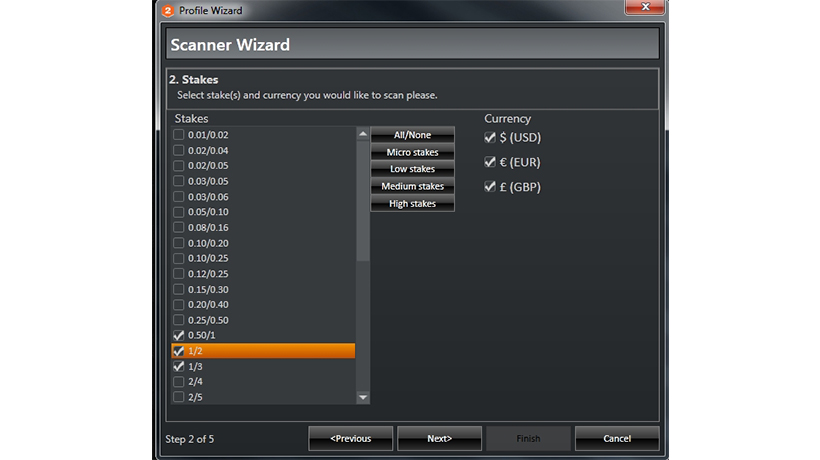Untick the € (EUR) currency checkbox
This screenshot has height=460, width=820.
tap(490, 162)
